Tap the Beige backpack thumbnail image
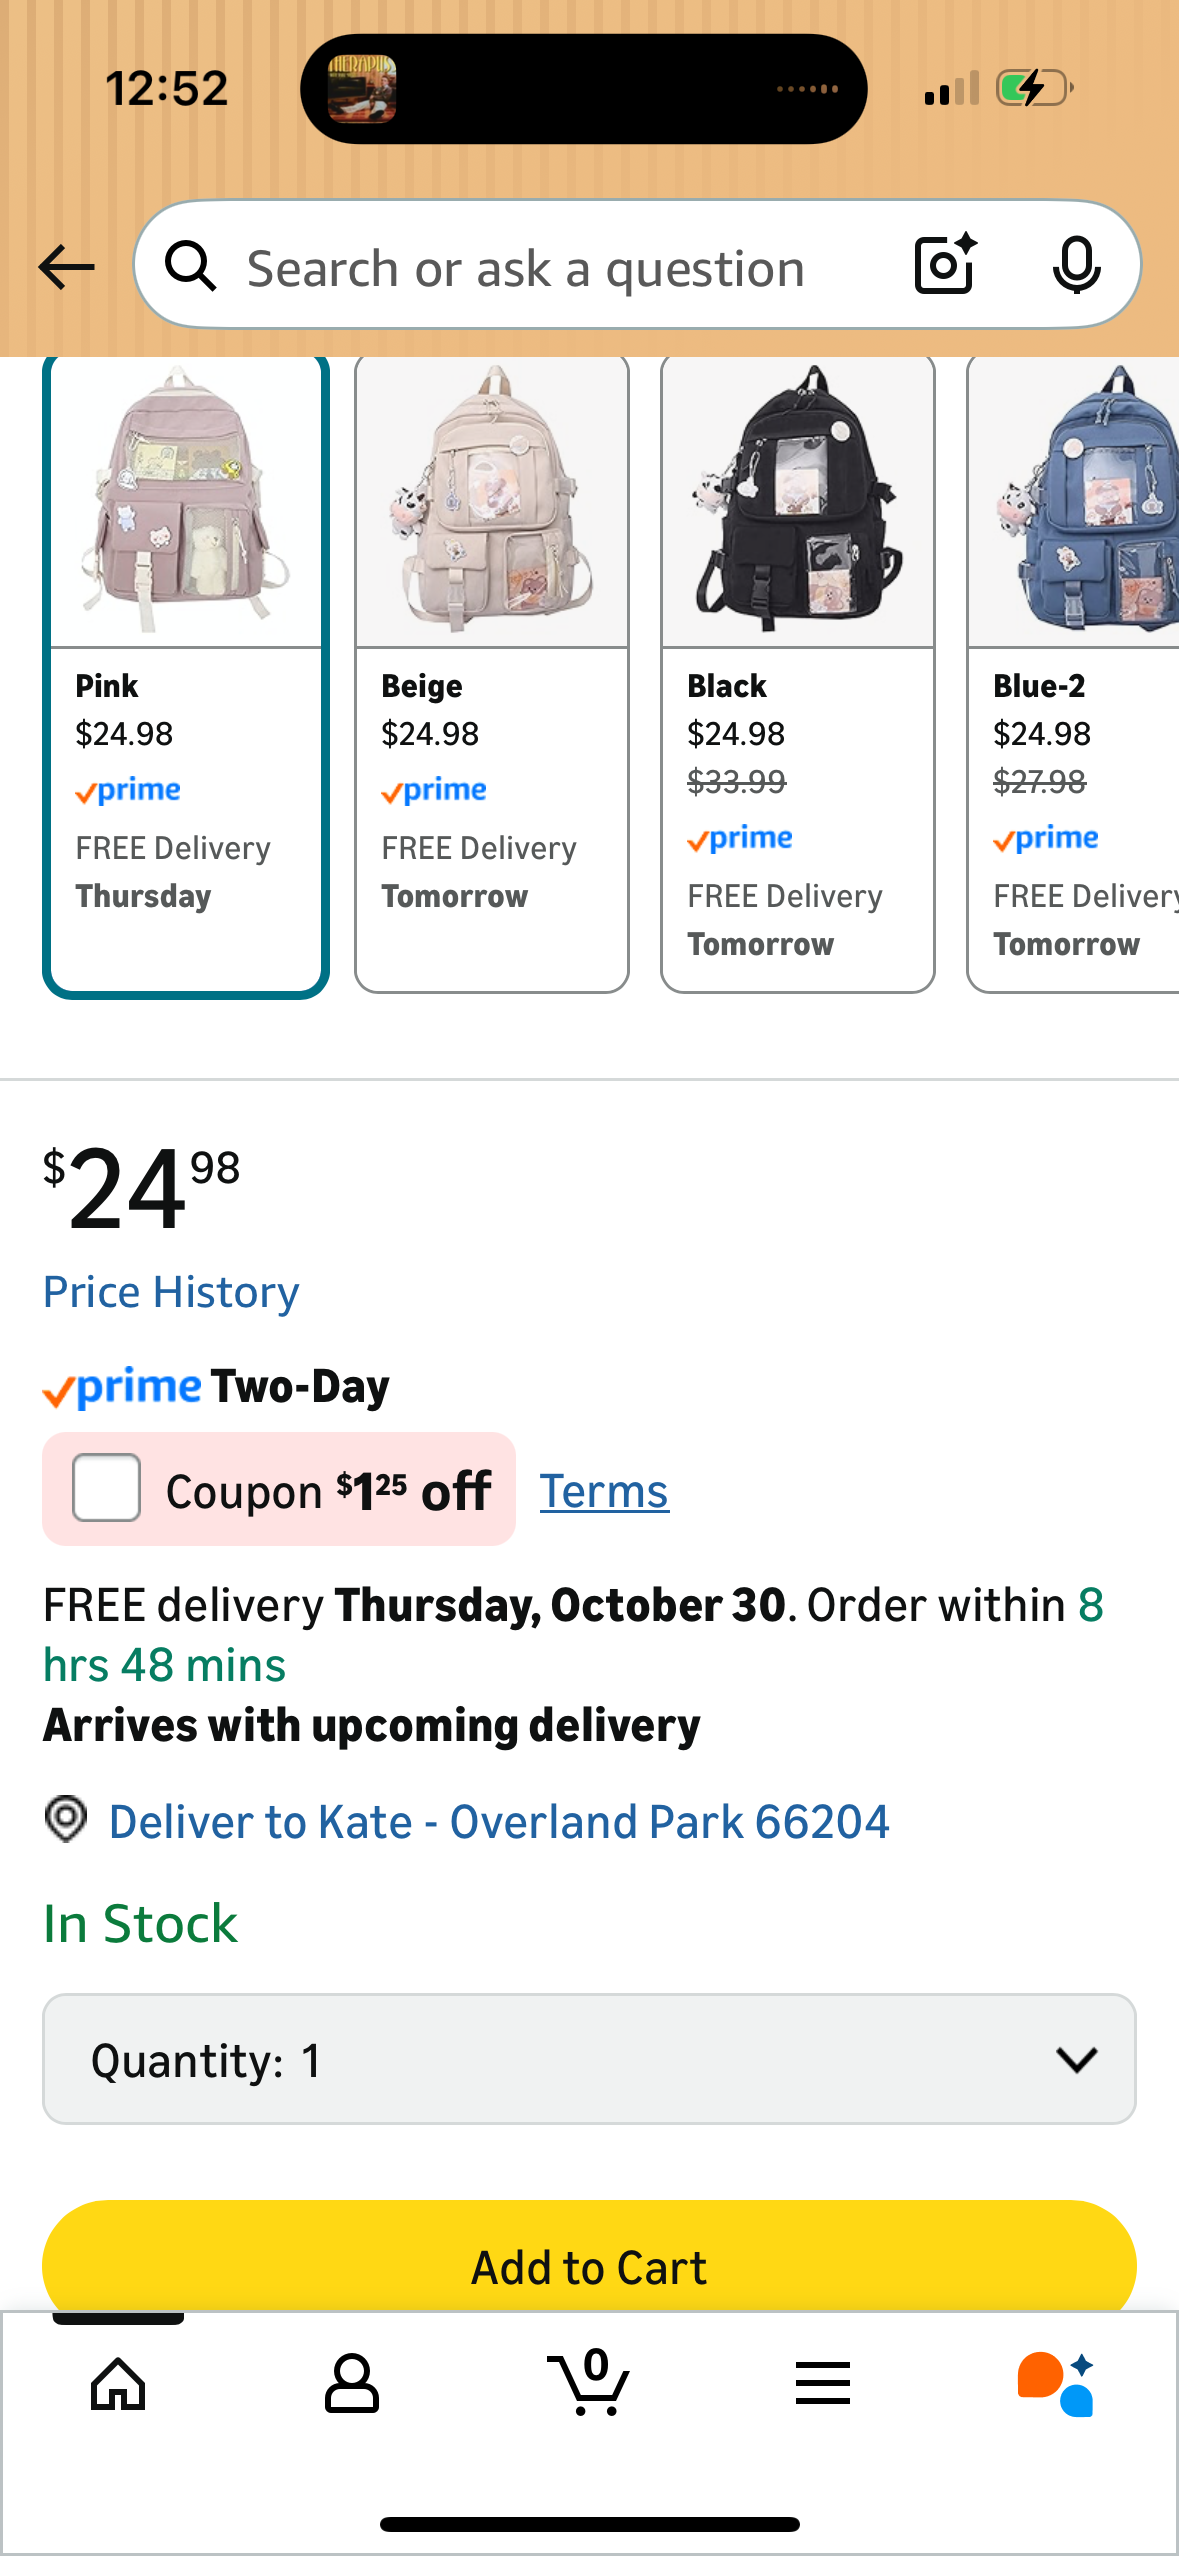The height and width of the screenshot is (2556, 1179). (491, 500)
